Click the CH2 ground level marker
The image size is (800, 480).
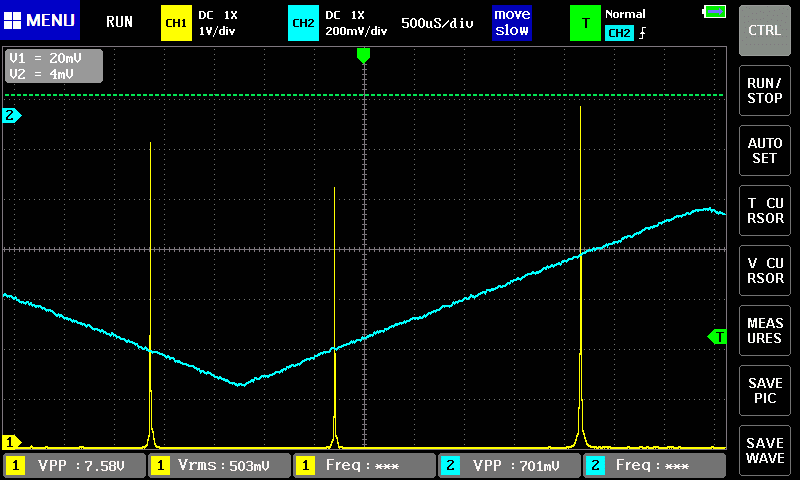tap(12, 115)
